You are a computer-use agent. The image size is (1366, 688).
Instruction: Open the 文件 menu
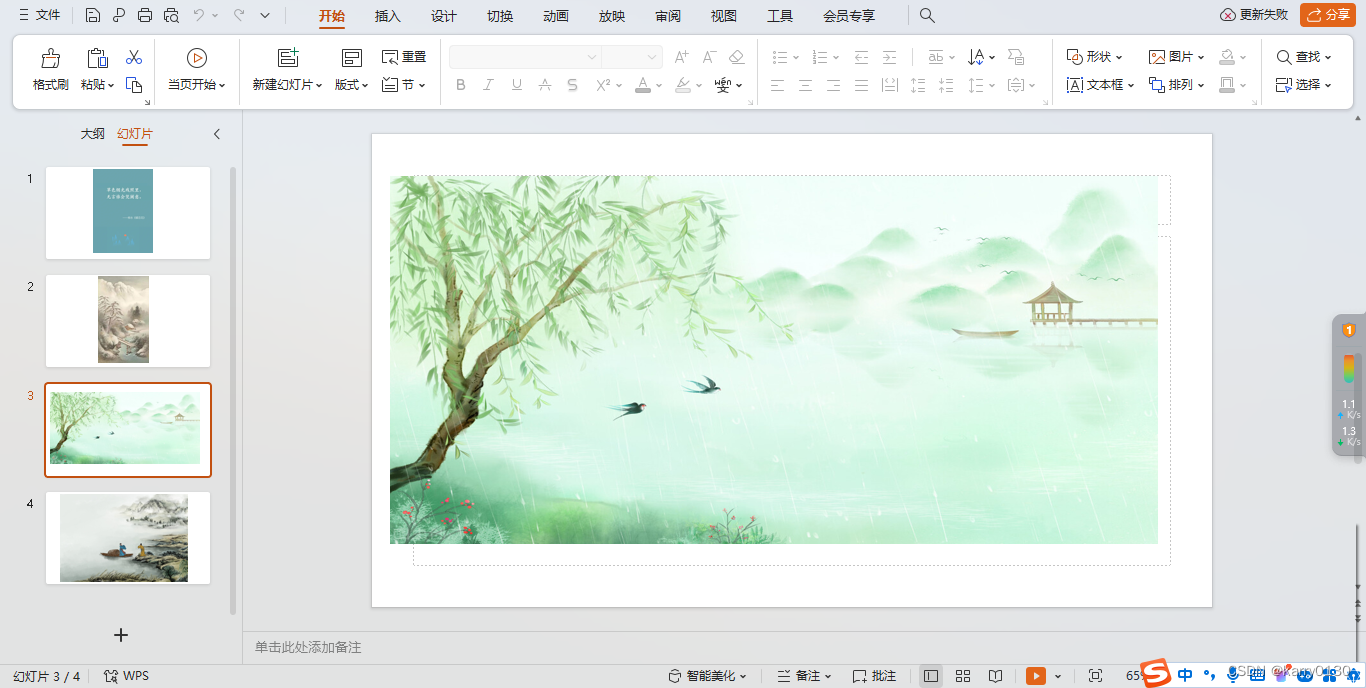(x=47, y=15)
